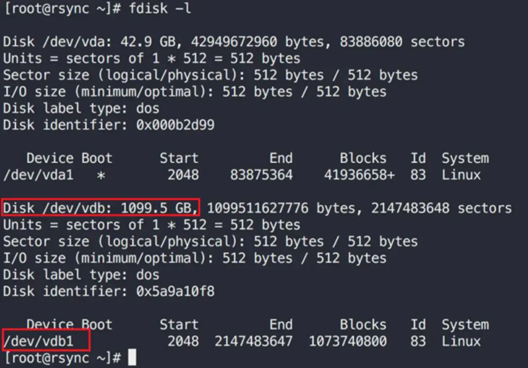Click the highlighted Disk /dev/vdb 1099.5 GB text
Image resolution: width=528 pixels, height=368 pixels.
click(101, 207)
